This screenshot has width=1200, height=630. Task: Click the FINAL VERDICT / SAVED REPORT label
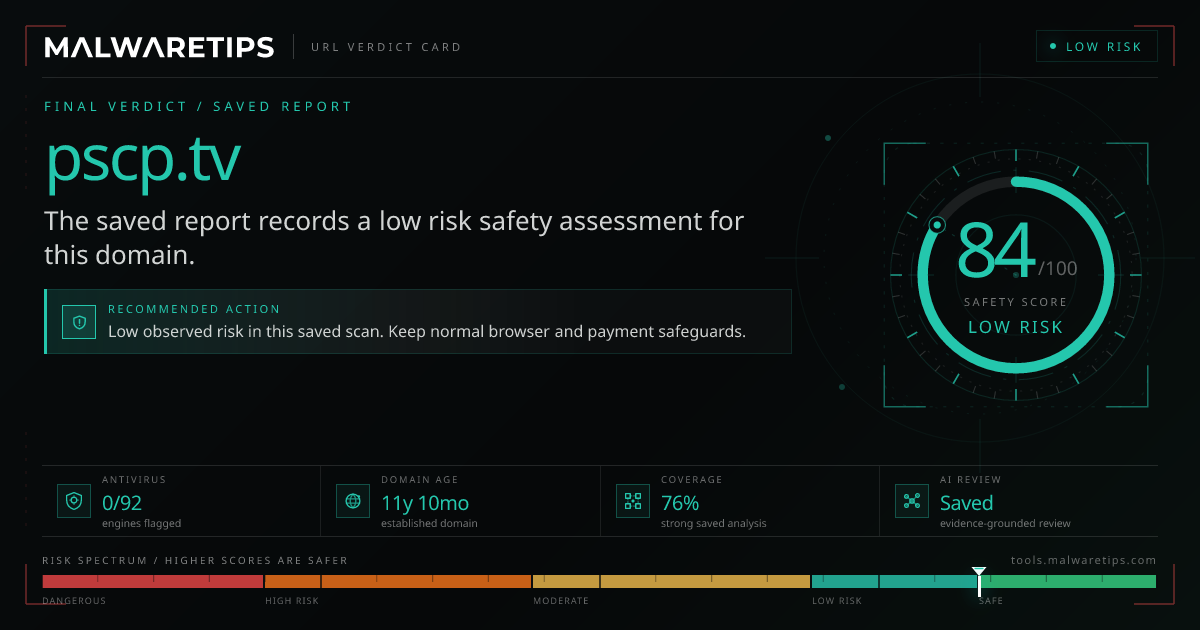click(x=198, y=106)
